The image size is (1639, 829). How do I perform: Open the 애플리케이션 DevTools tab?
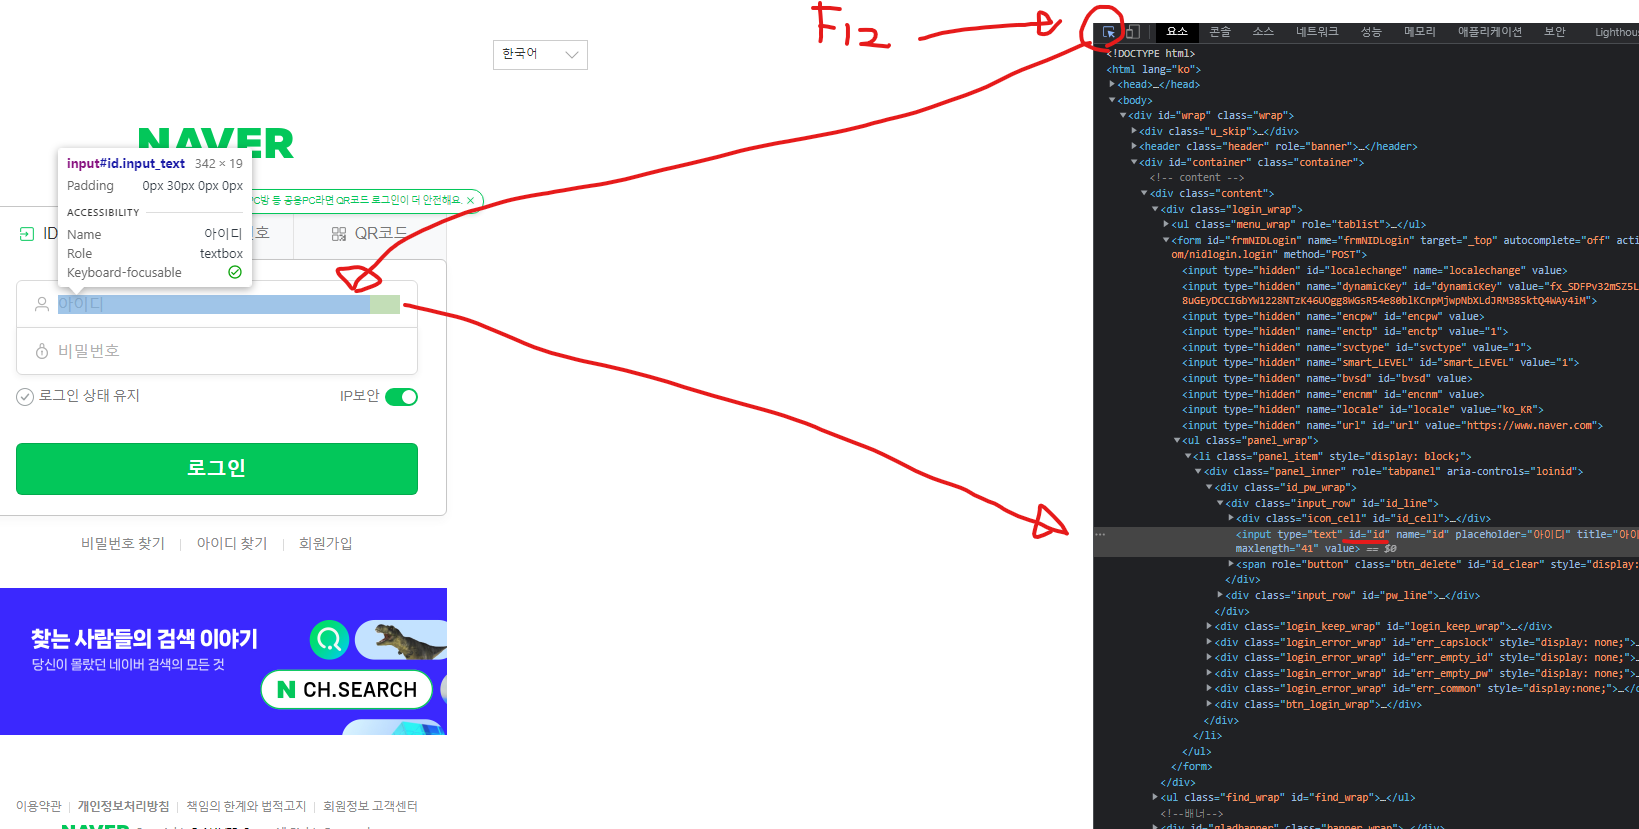pos(1490,32)
